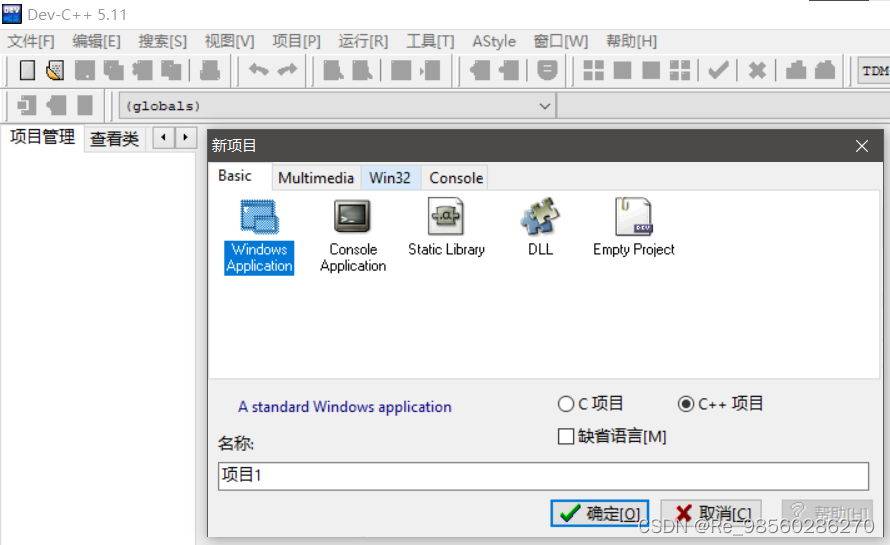Click the Dev-C++ application logo icon

point(11,14)
